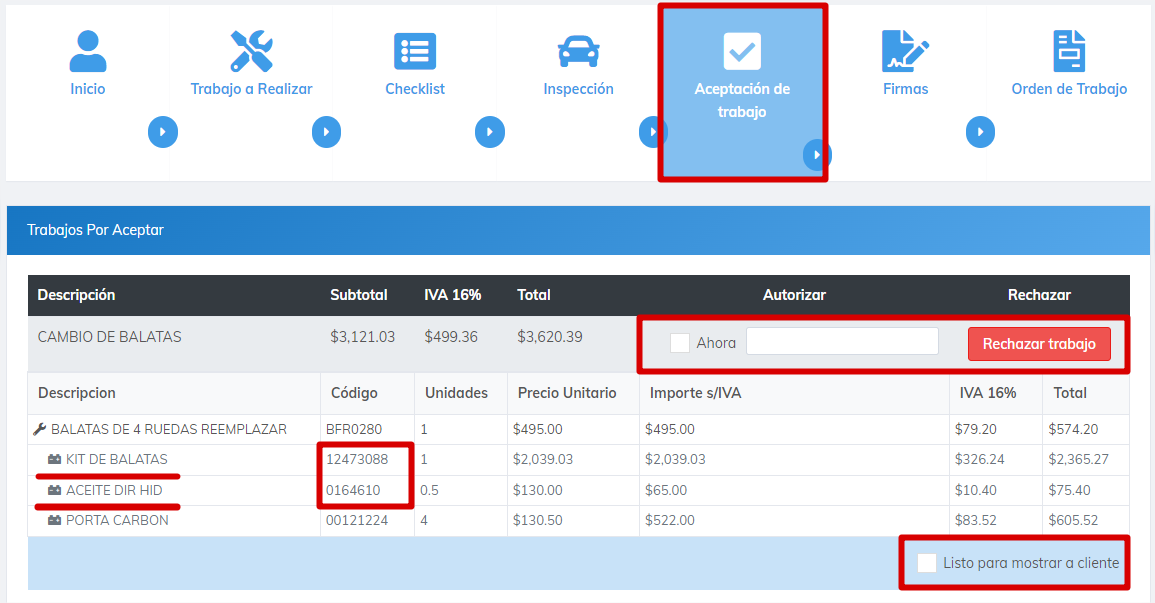
Task: Click the arrow button below Trabajo a Realizar
Action: [x=326, y=132]
